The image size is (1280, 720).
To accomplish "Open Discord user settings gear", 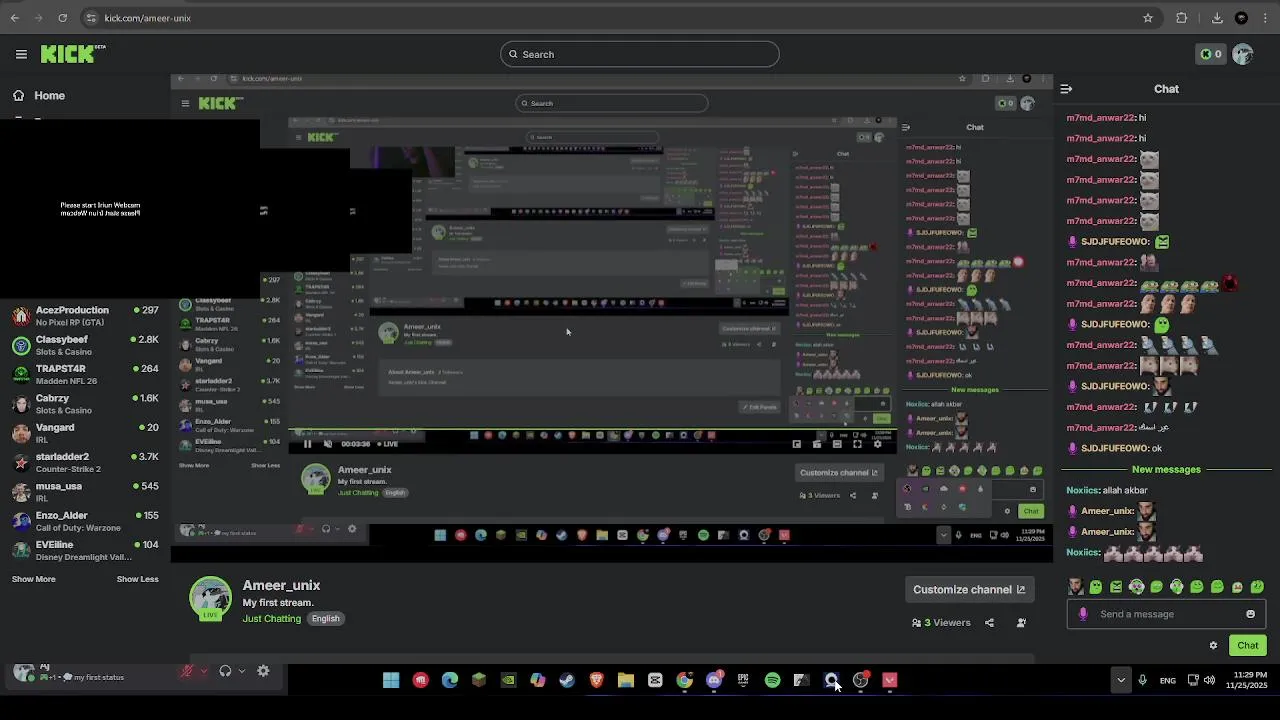I will (x=263, y=672).
